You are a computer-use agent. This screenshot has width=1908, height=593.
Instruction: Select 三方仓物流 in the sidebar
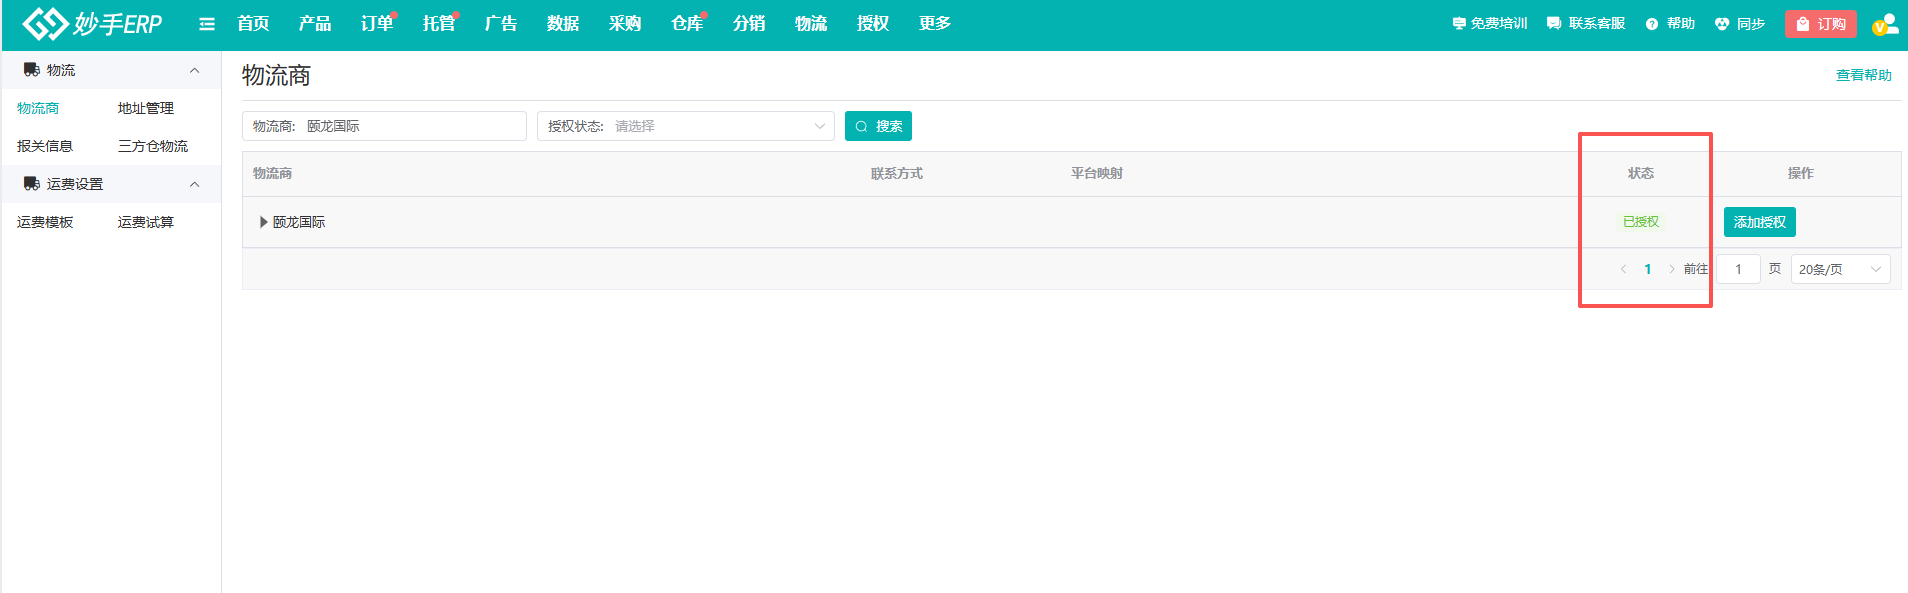click(x=153, y=146)
